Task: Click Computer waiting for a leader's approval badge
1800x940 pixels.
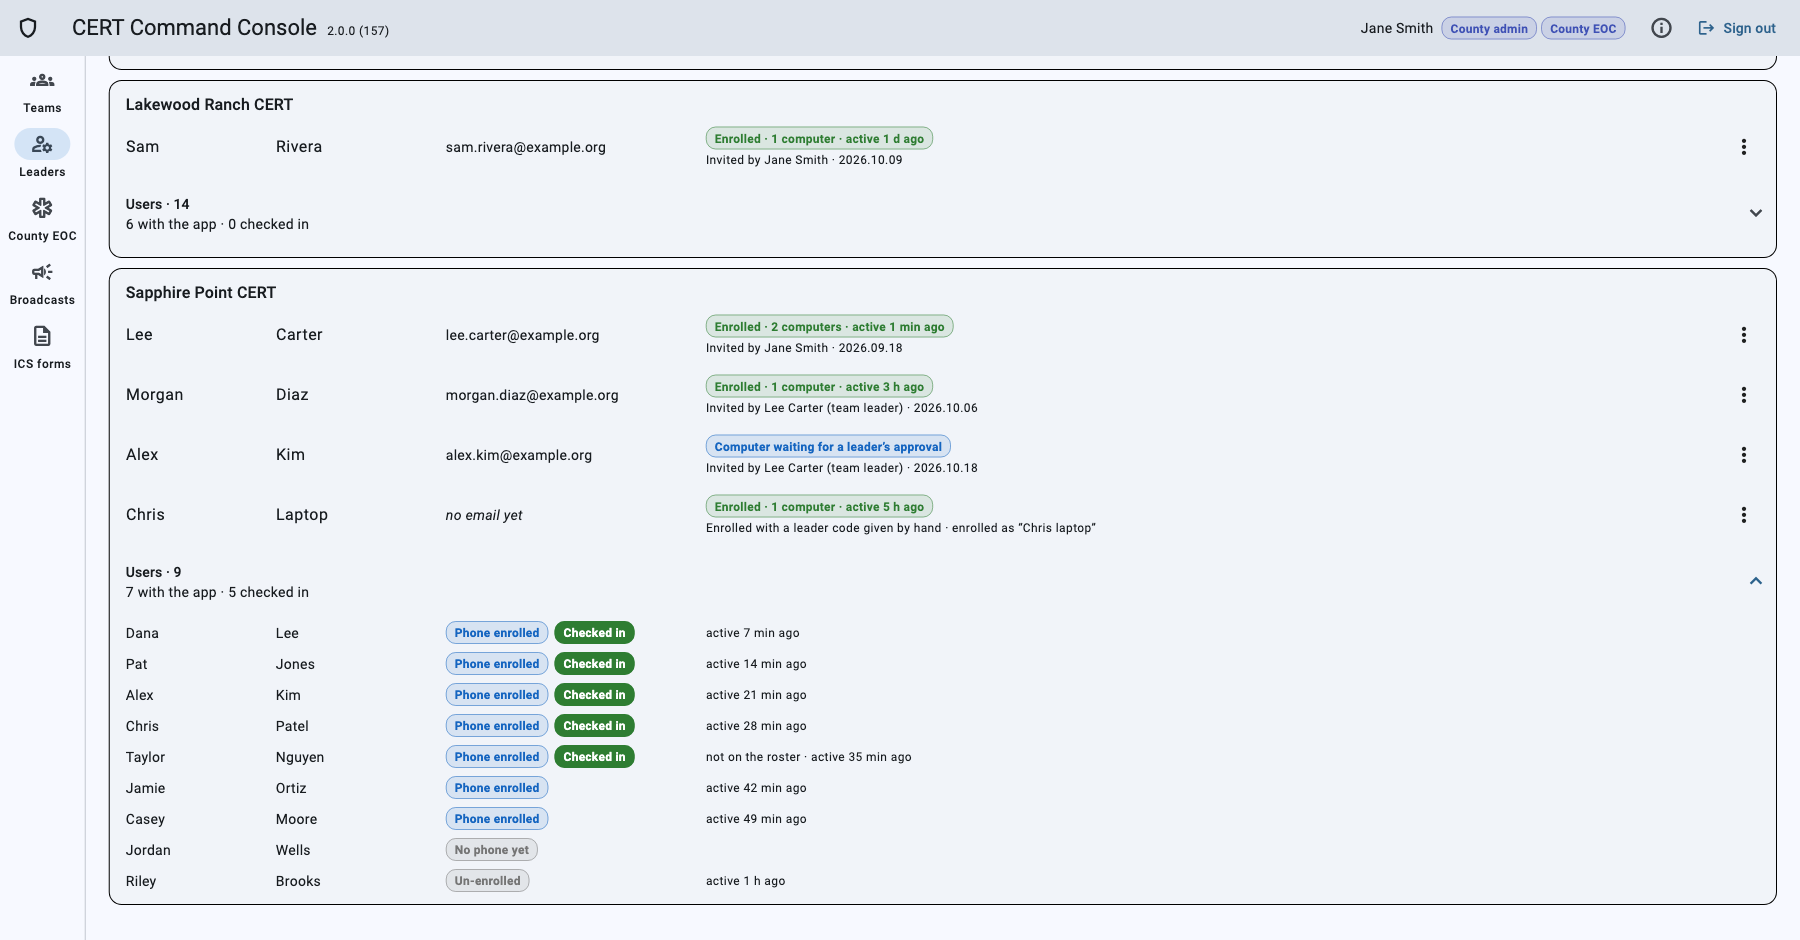Action: pos(828,446)
